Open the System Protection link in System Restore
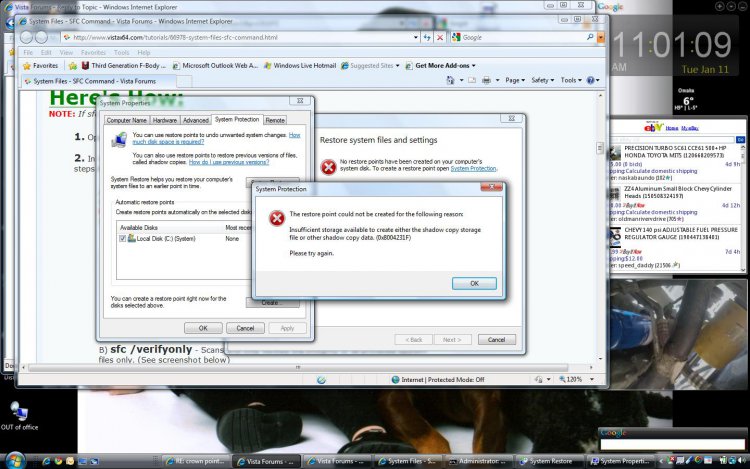Image resolution: width=750 pixels, height=469 pixels. pos(474,168)
